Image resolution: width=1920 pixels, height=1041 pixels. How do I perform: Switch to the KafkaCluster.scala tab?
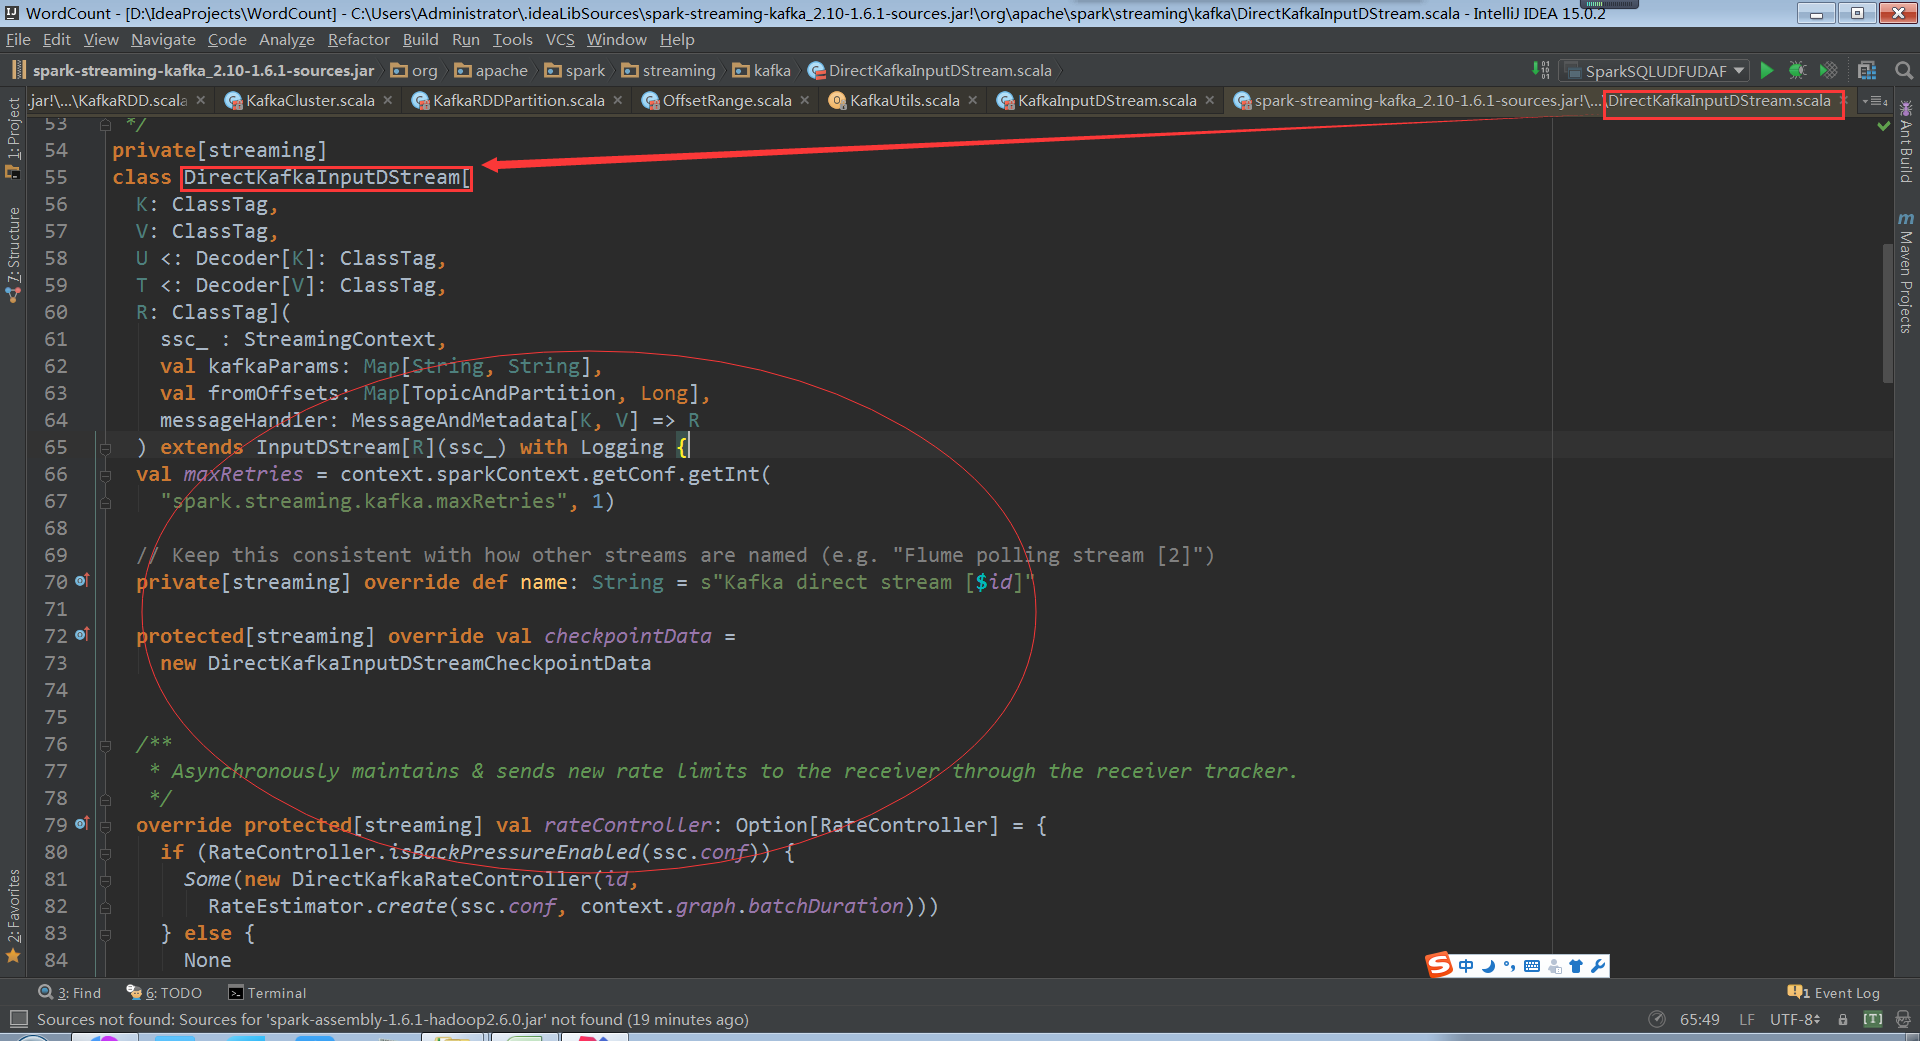310,100
